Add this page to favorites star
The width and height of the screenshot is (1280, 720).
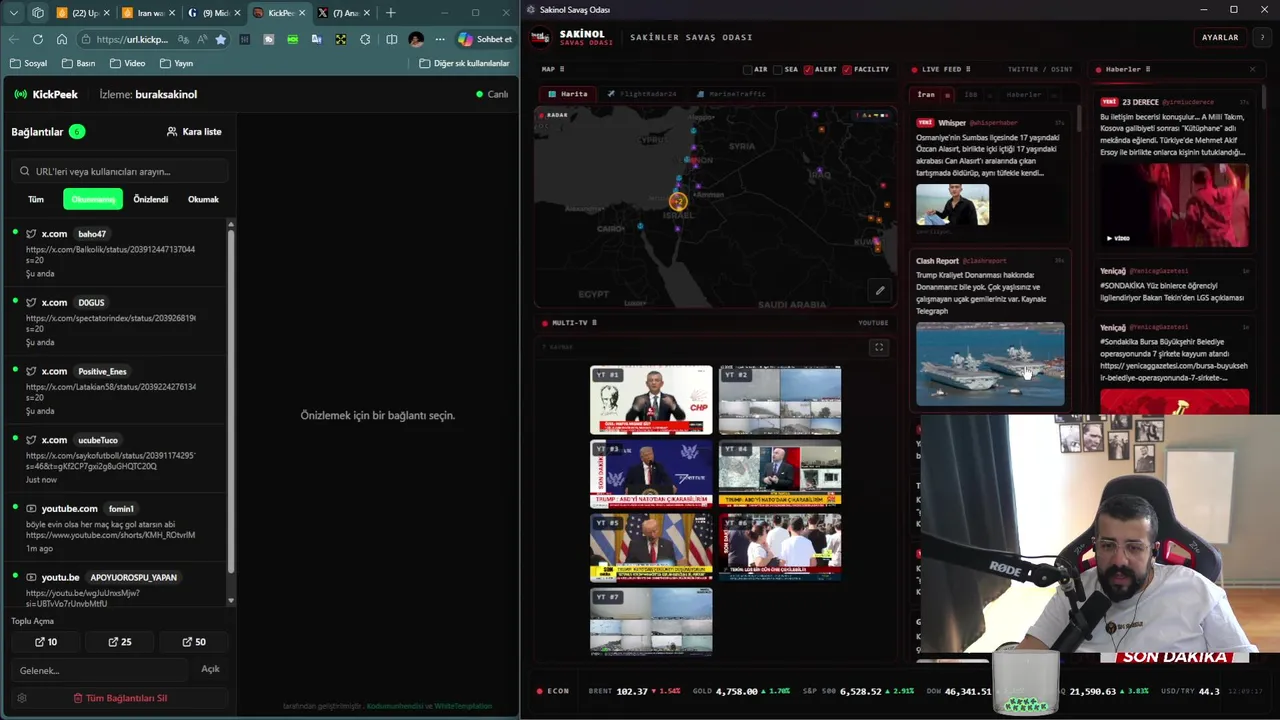point(221,39)
